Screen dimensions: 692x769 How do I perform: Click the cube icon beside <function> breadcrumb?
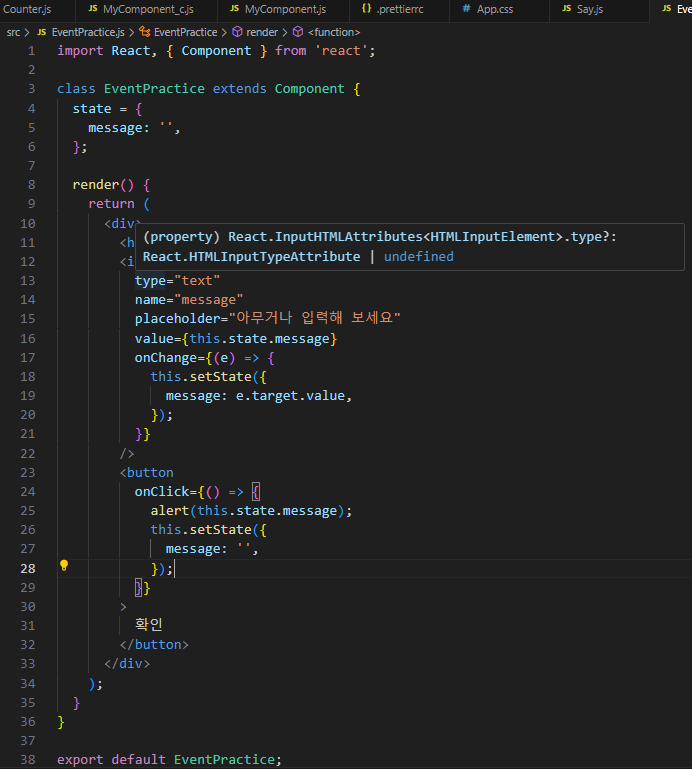298,32
